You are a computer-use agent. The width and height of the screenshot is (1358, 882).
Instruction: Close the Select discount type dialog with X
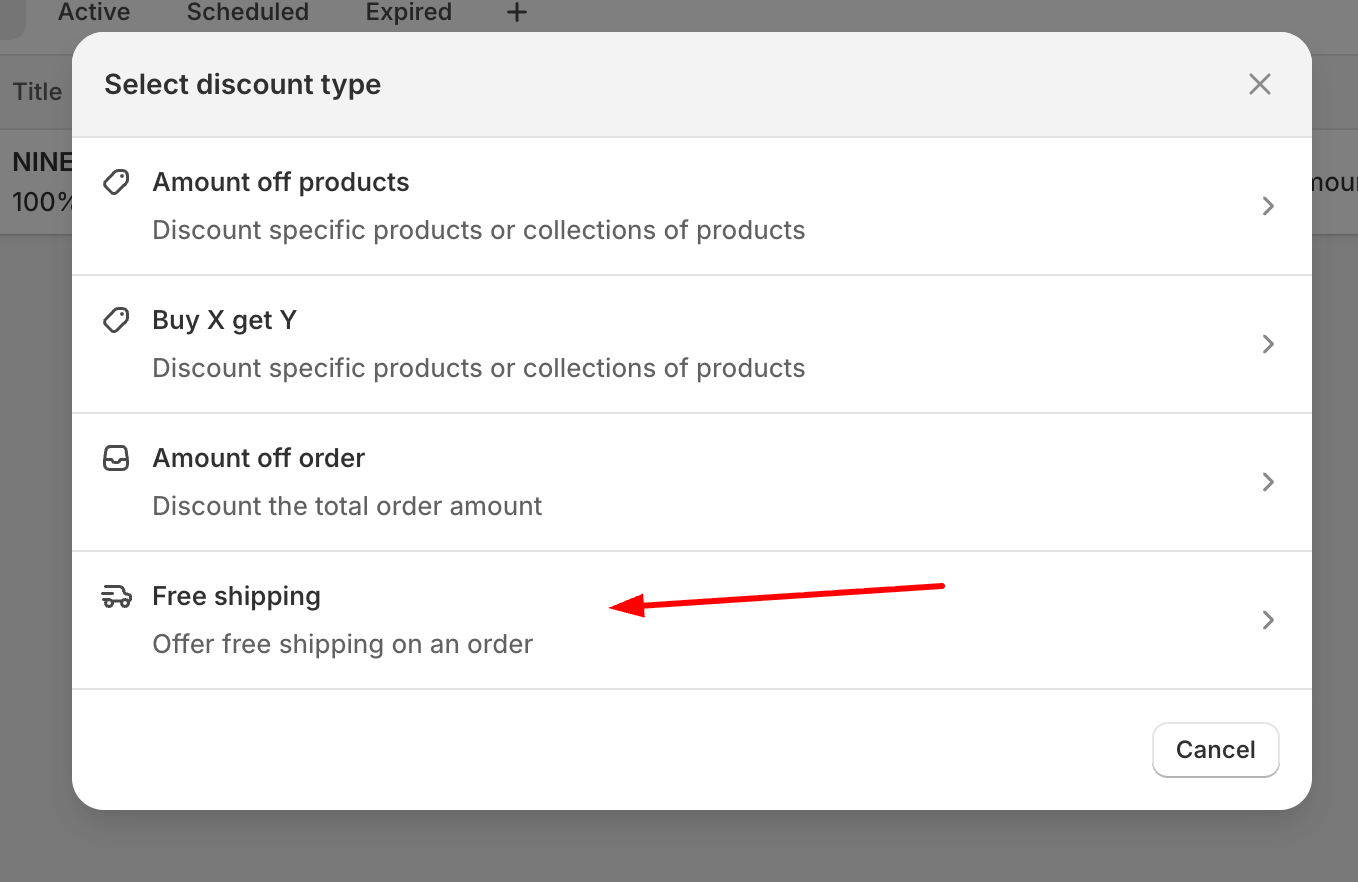click(1259, 84)
